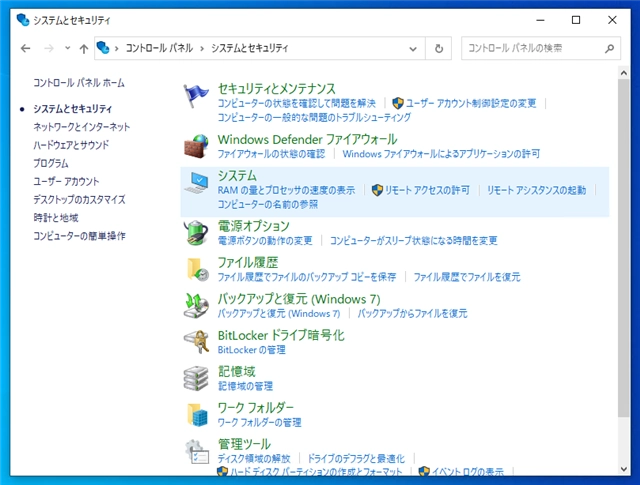Click Windows ファイアウォールによるアプリケーションの許可

pyautogui.click(x=441, y=154)
